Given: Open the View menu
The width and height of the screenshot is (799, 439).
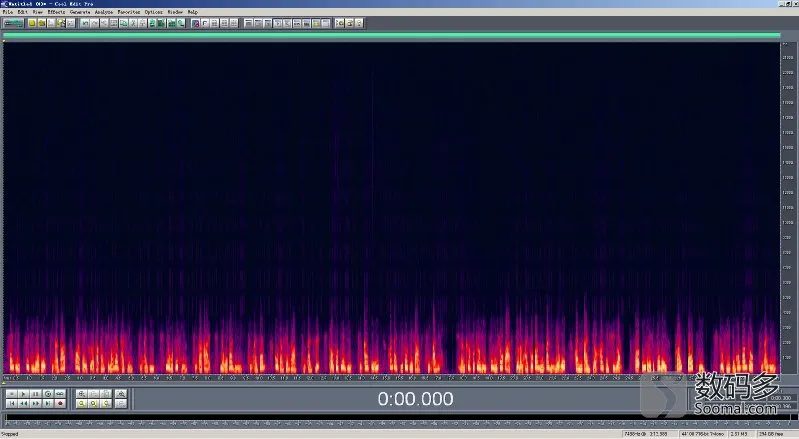Looking at the screenshot, I should [38, 12].
